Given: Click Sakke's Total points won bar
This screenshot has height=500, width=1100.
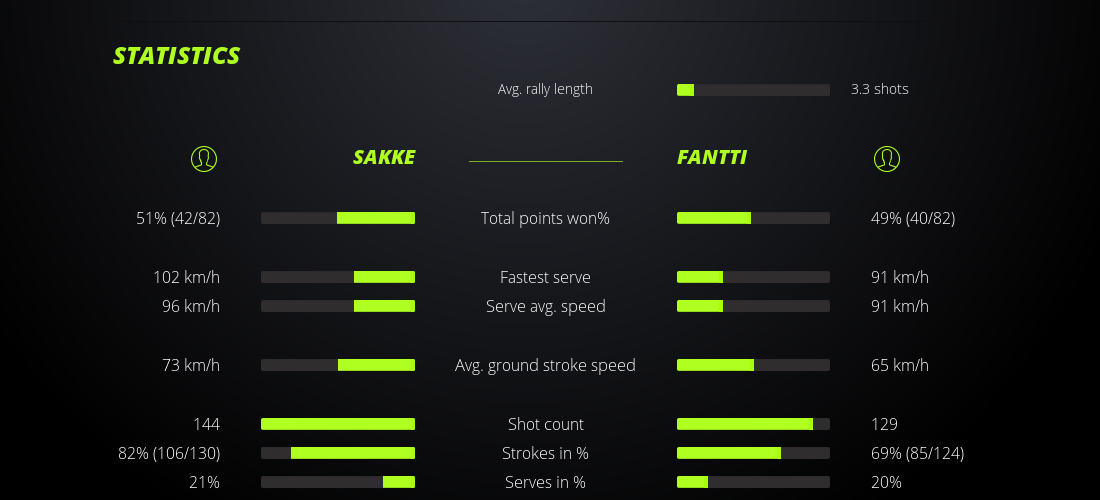Looking at the screenshot, I should [x=338, y=218].
